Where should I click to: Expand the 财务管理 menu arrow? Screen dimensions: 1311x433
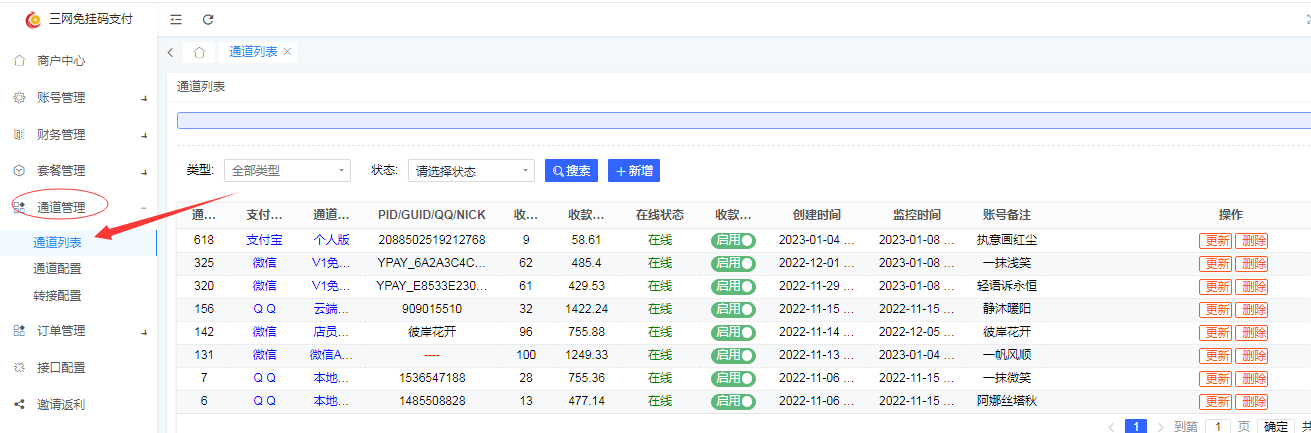click(144, 135)
